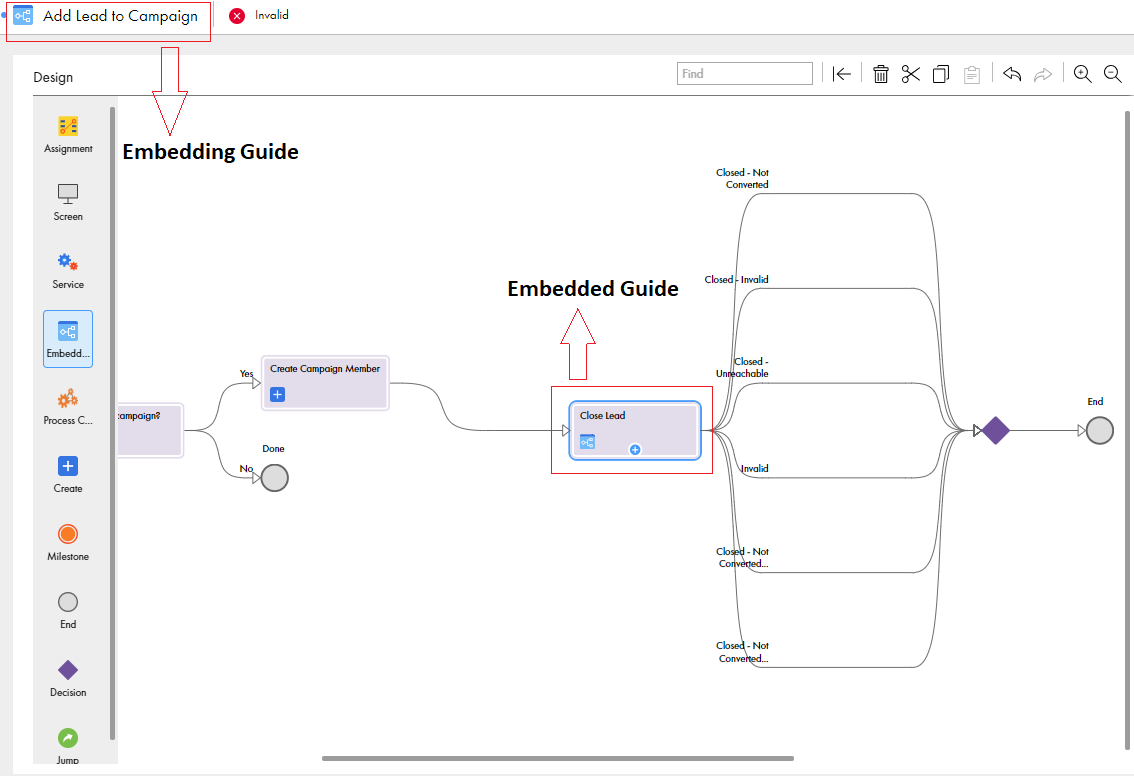1134x776 pixels.
Task: Click the Yes branch label
Action: pyautogui.click(x=247, y=374)
